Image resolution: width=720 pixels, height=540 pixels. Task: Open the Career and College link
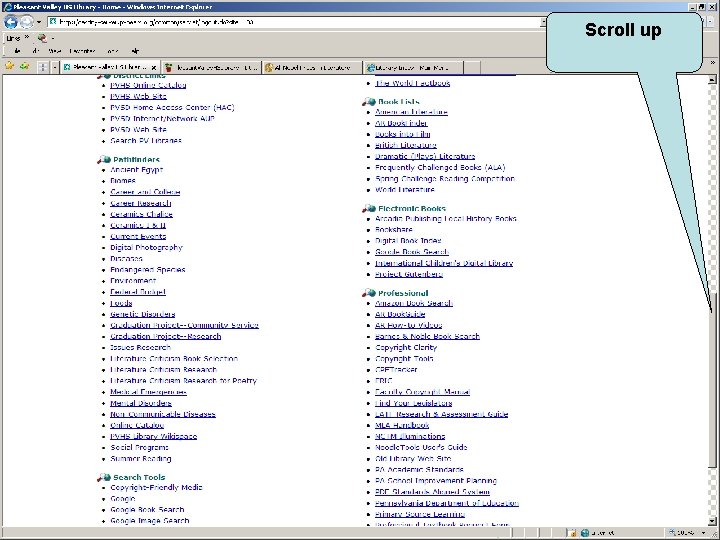145,192
